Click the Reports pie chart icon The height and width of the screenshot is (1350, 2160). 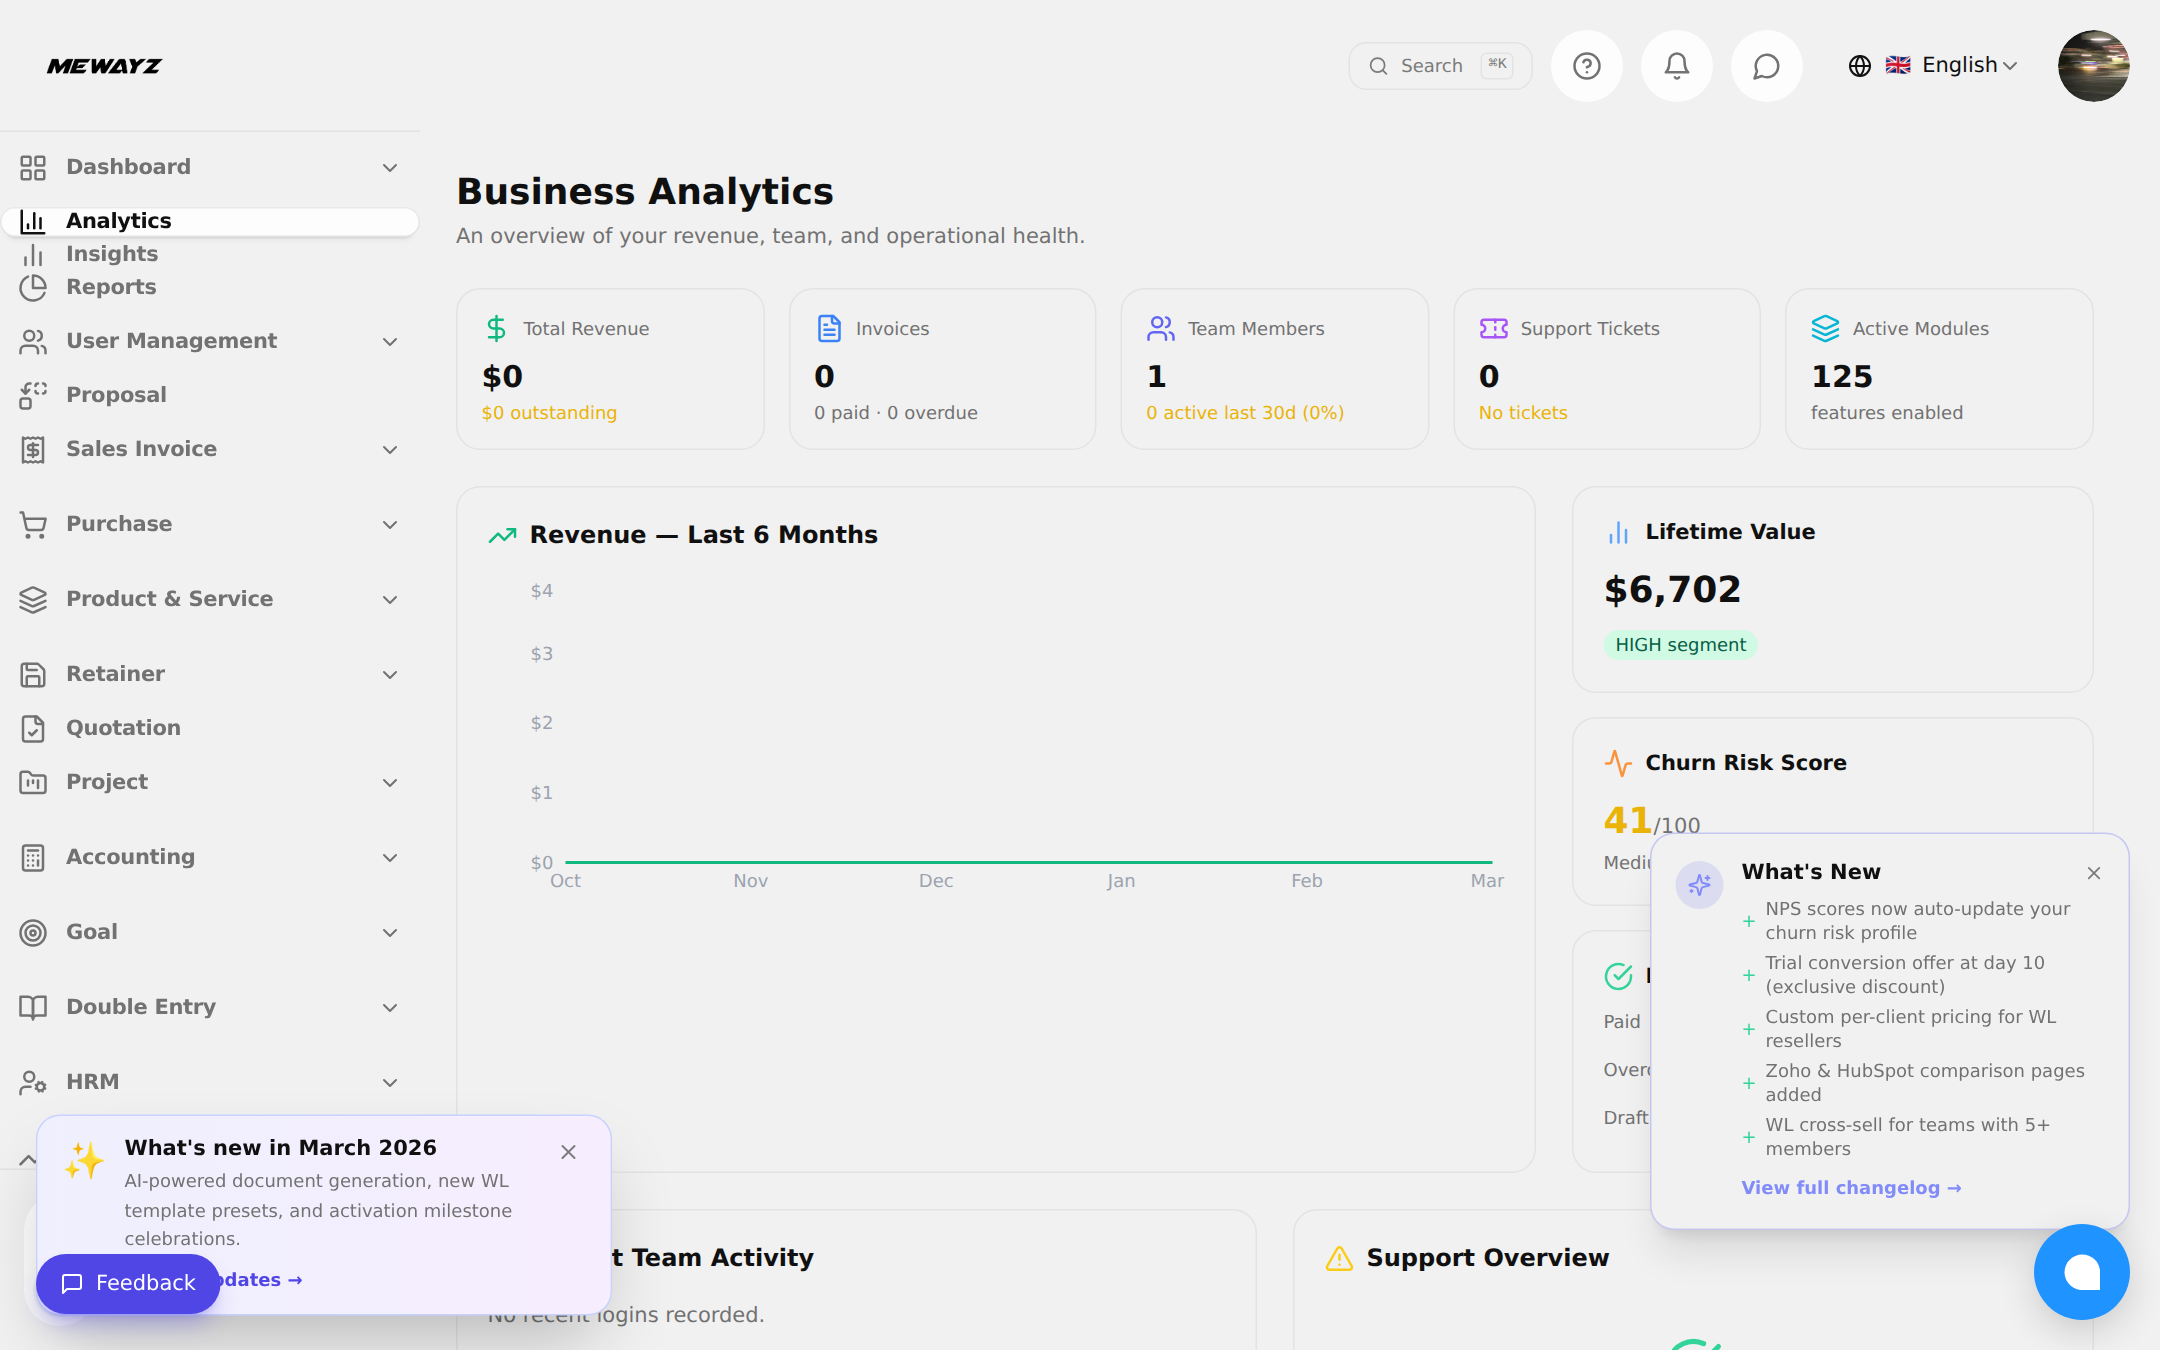coord(33,287)
